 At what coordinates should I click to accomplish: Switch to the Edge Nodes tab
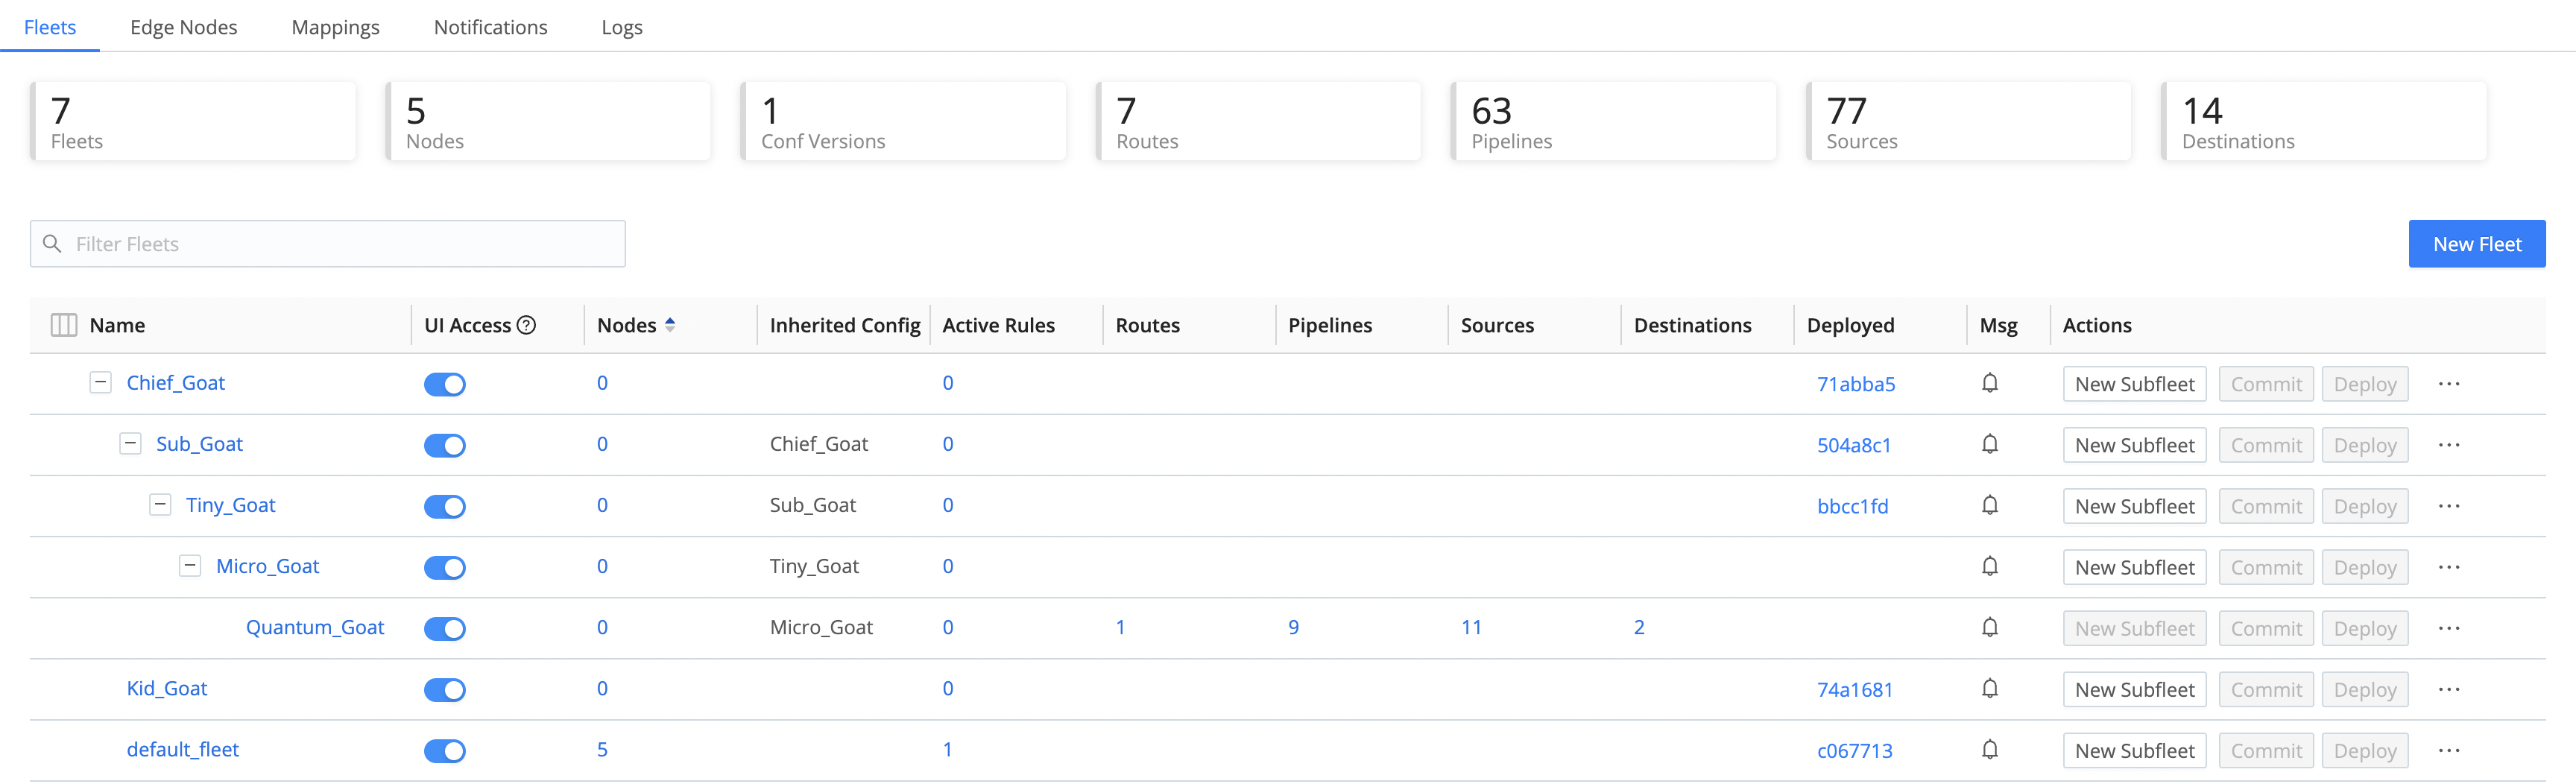click(183, 27)
